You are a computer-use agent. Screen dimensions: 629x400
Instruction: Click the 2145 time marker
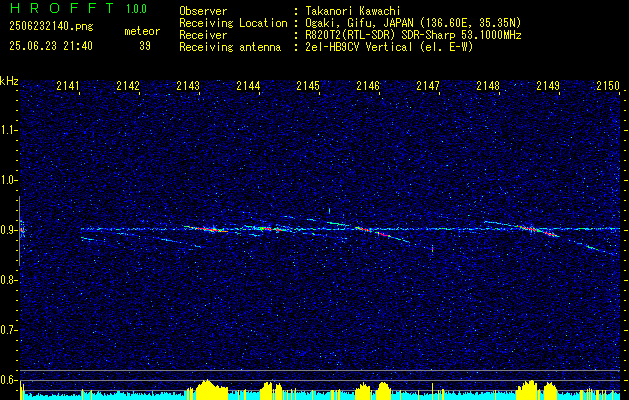point(308,85)
